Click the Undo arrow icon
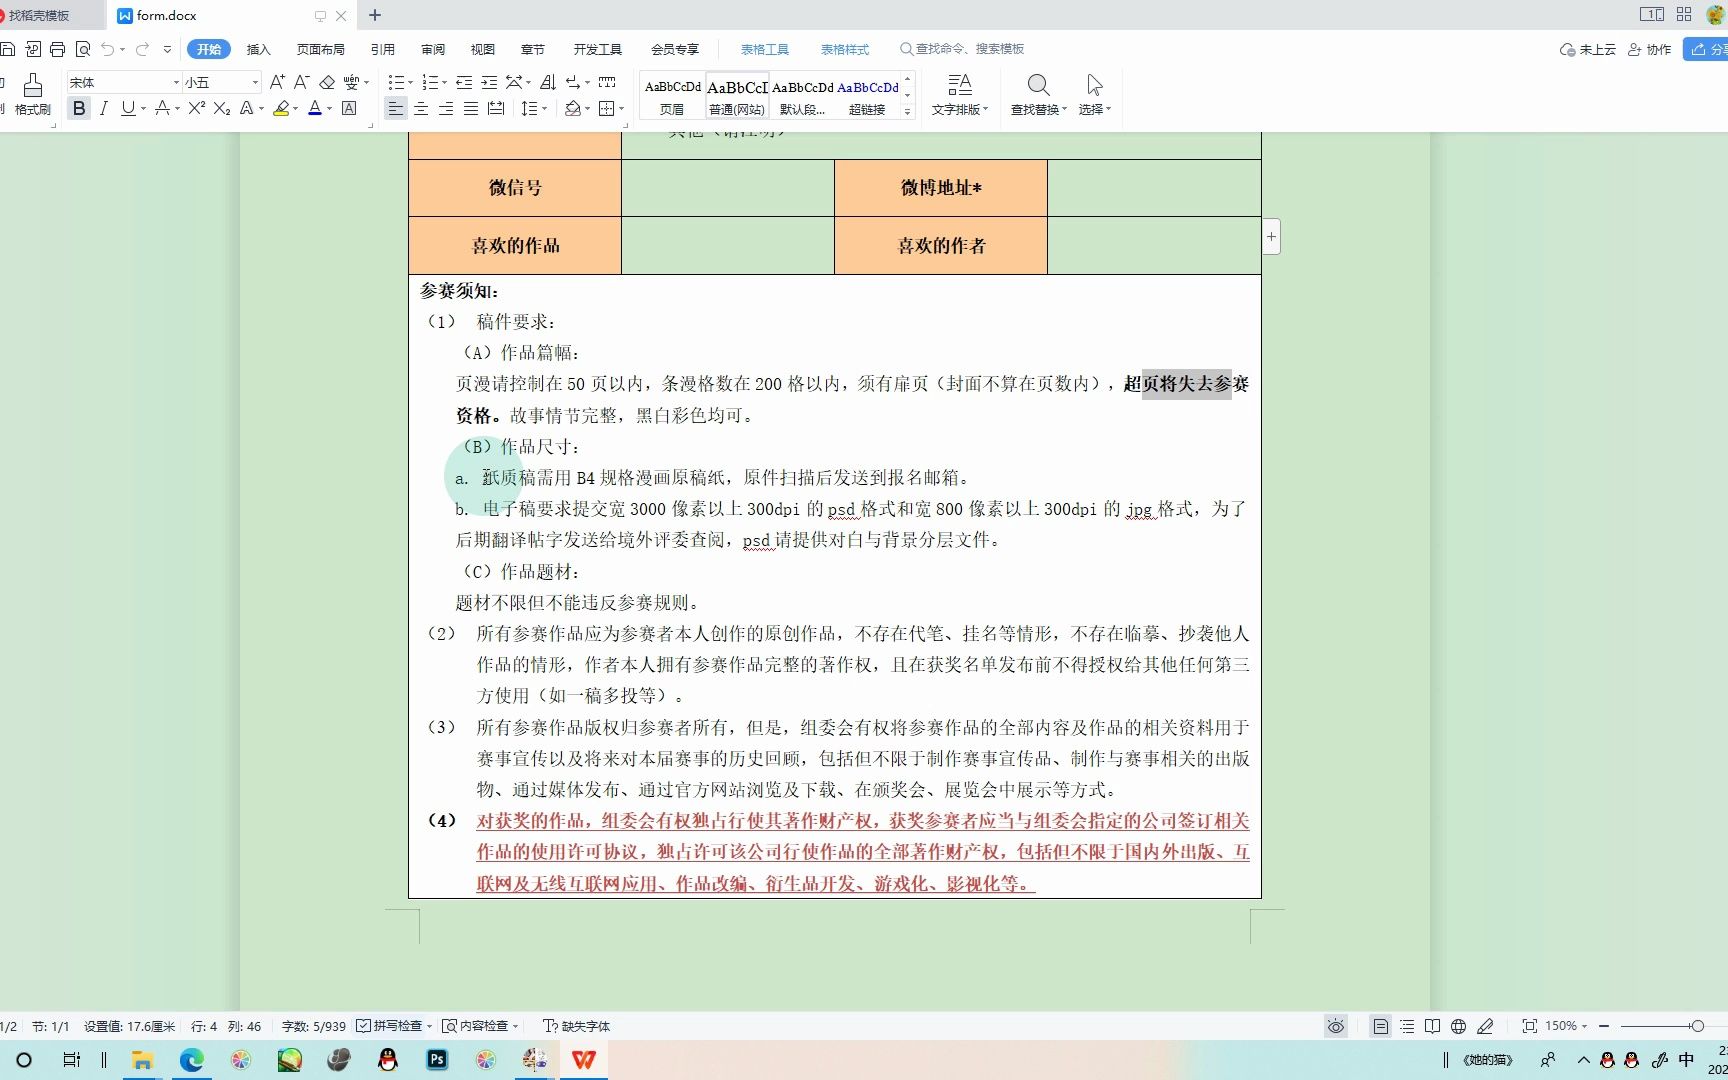Screen dimensions: 1728x1080 click(x=107, y=49)
